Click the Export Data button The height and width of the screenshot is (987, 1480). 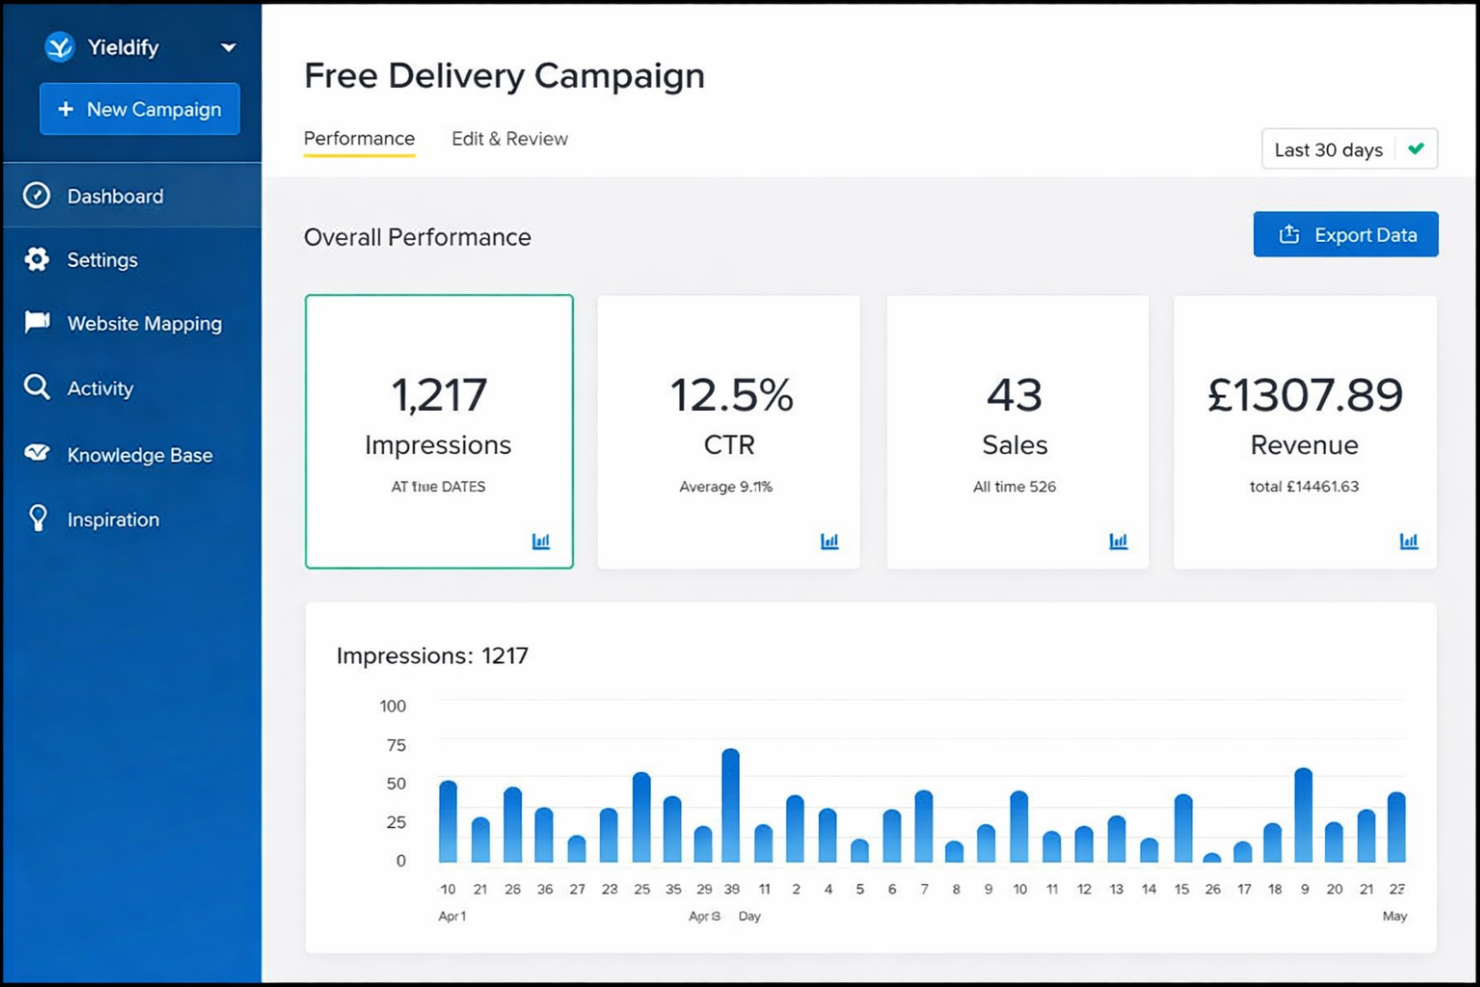1345,234
